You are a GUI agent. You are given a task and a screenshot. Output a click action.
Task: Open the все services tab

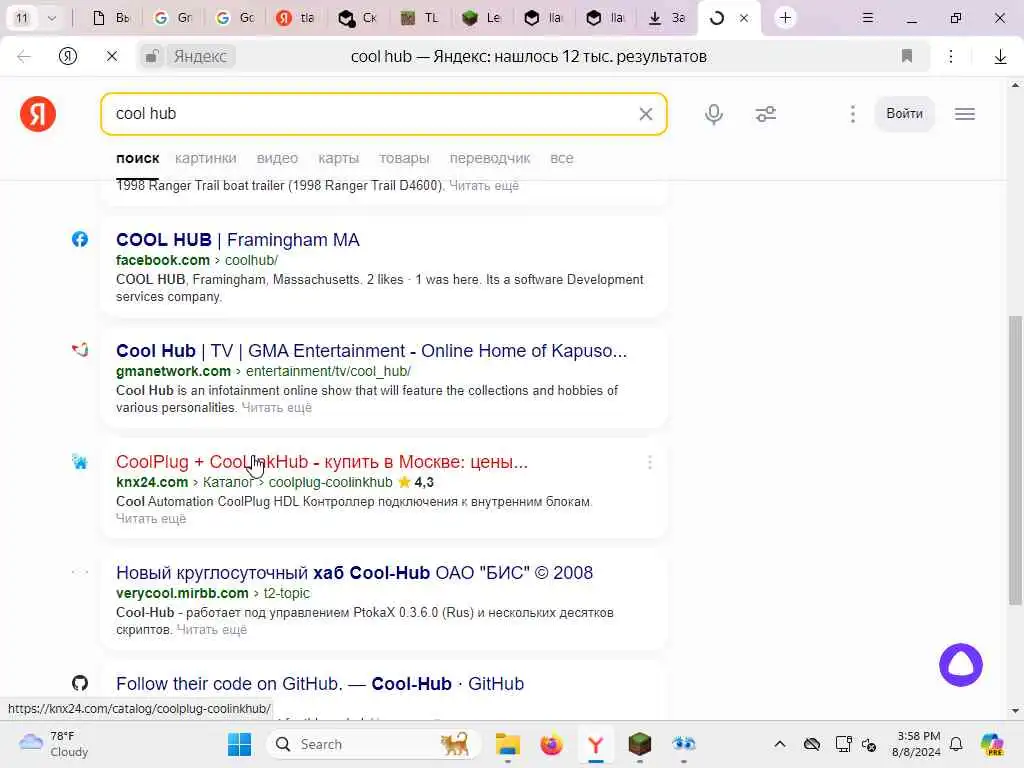pos(562,158)
